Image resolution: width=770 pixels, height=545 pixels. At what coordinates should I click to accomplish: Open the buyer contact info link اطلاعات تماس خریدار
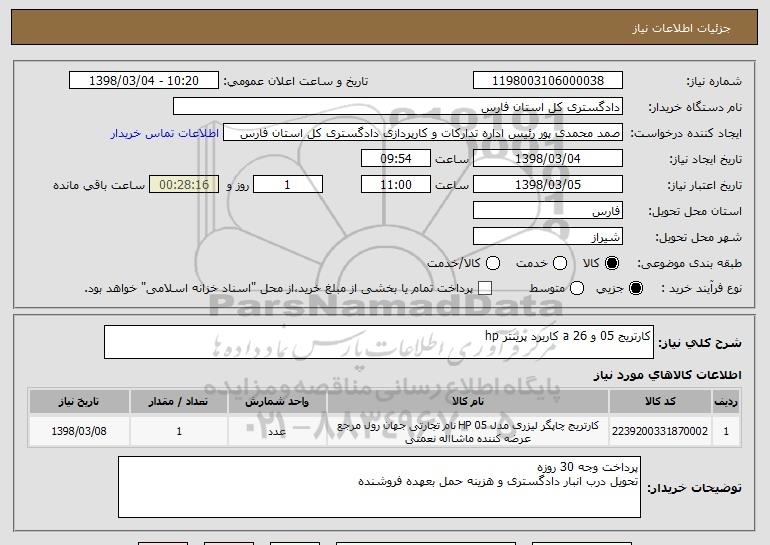click(x=165, y=134)
